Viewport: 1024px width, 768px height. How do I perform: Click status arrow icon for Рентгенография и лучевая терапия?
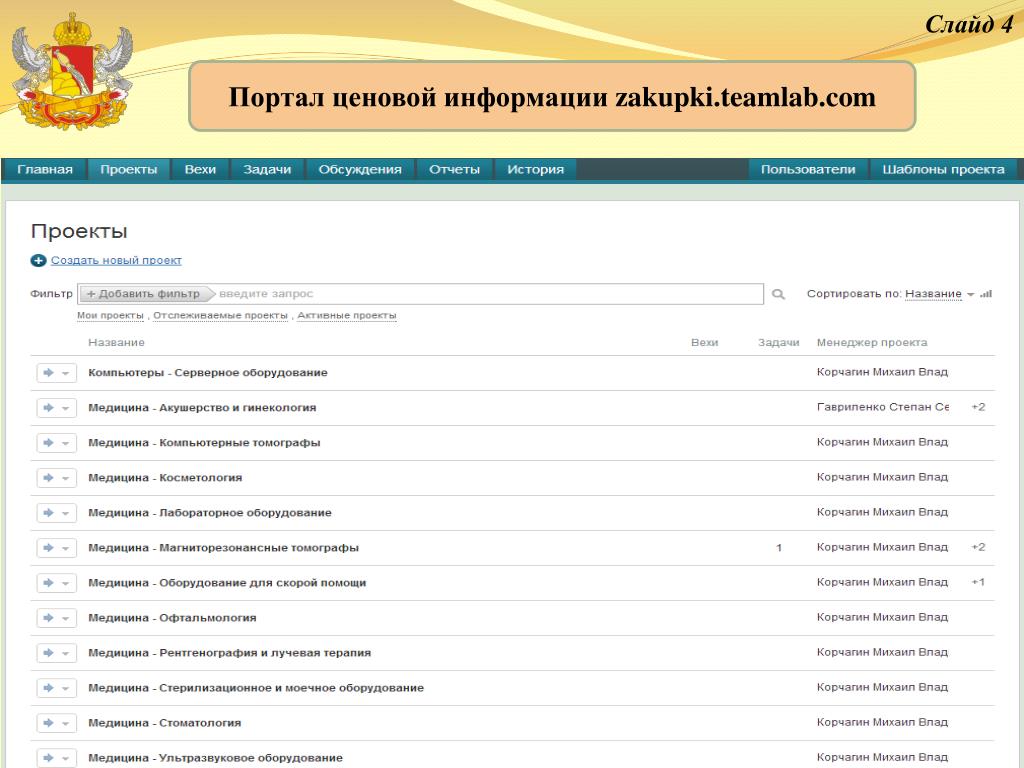[48, 653]
